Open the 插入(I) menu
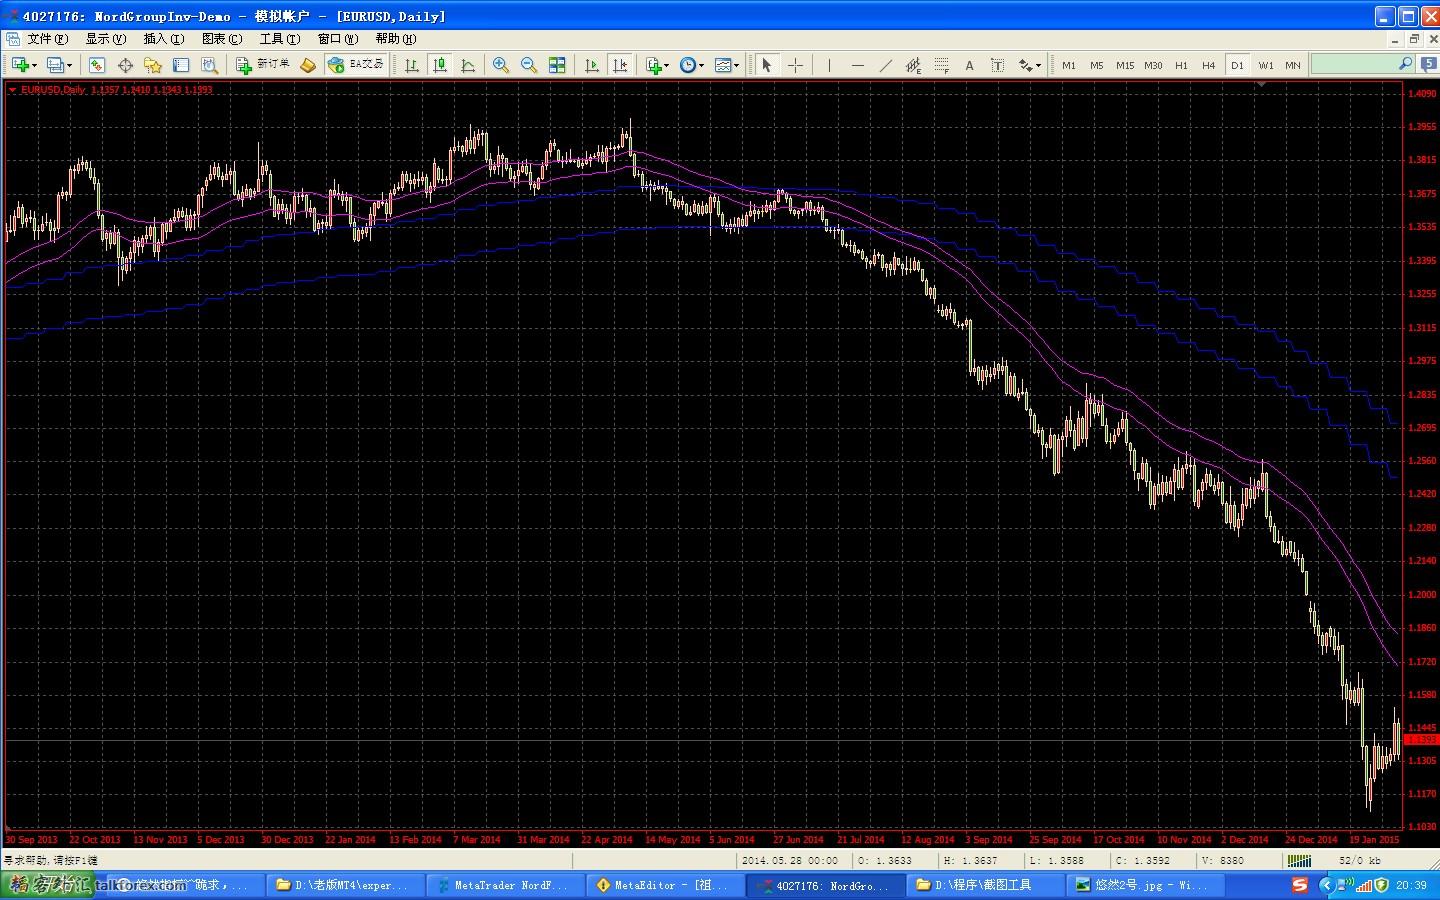 163,39
